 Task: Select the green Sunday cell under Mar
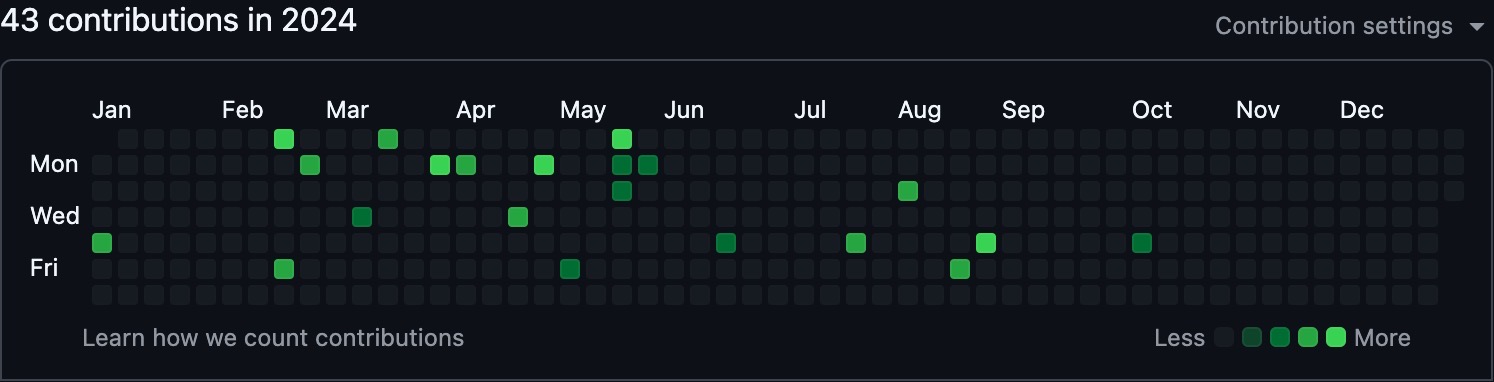[x=388, y=139]
